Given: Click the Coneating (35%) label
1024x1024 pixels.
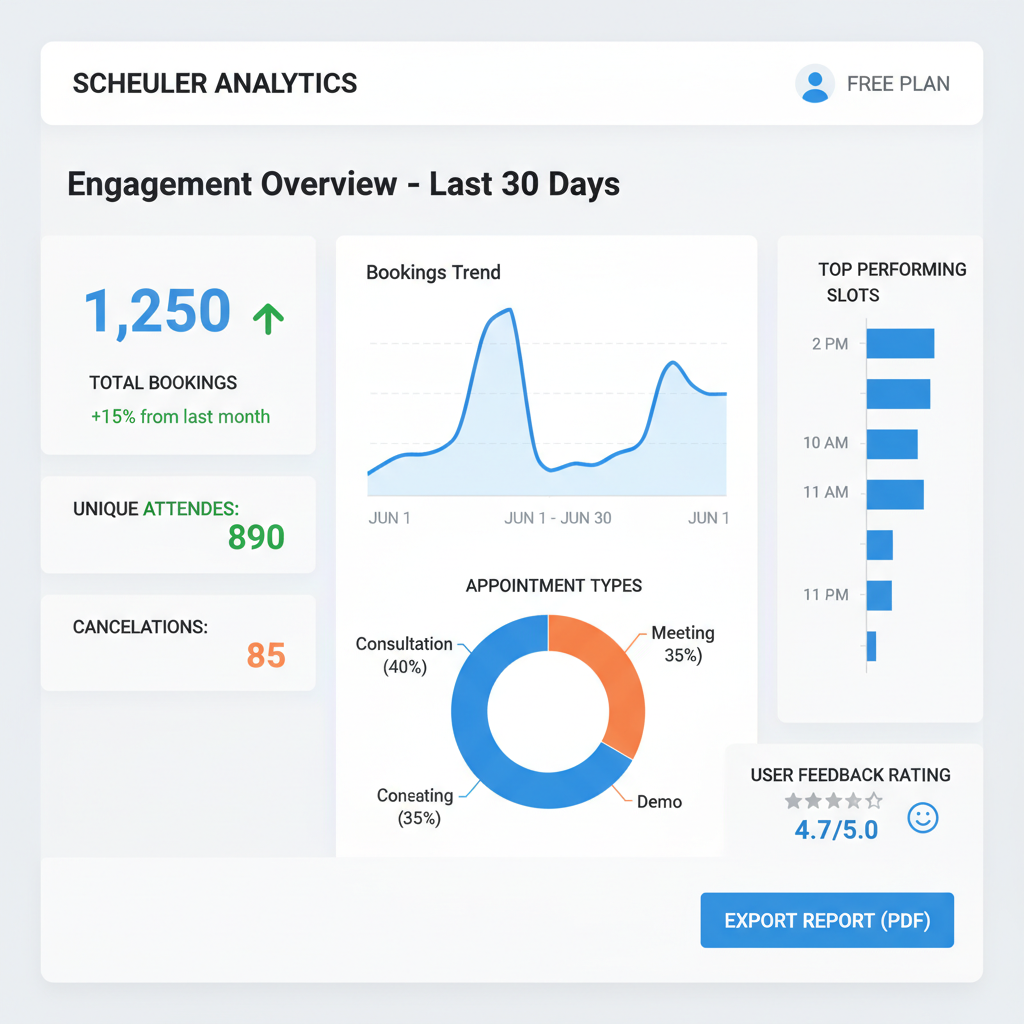Looking at the screenshot, I should 415,807.
